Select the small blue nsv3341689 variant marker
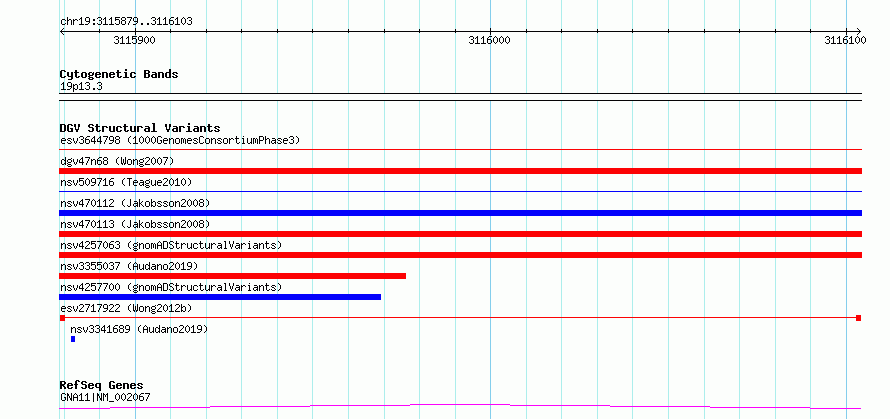The image size is (890, 419). pyautogui.click(x=73, y=339)
